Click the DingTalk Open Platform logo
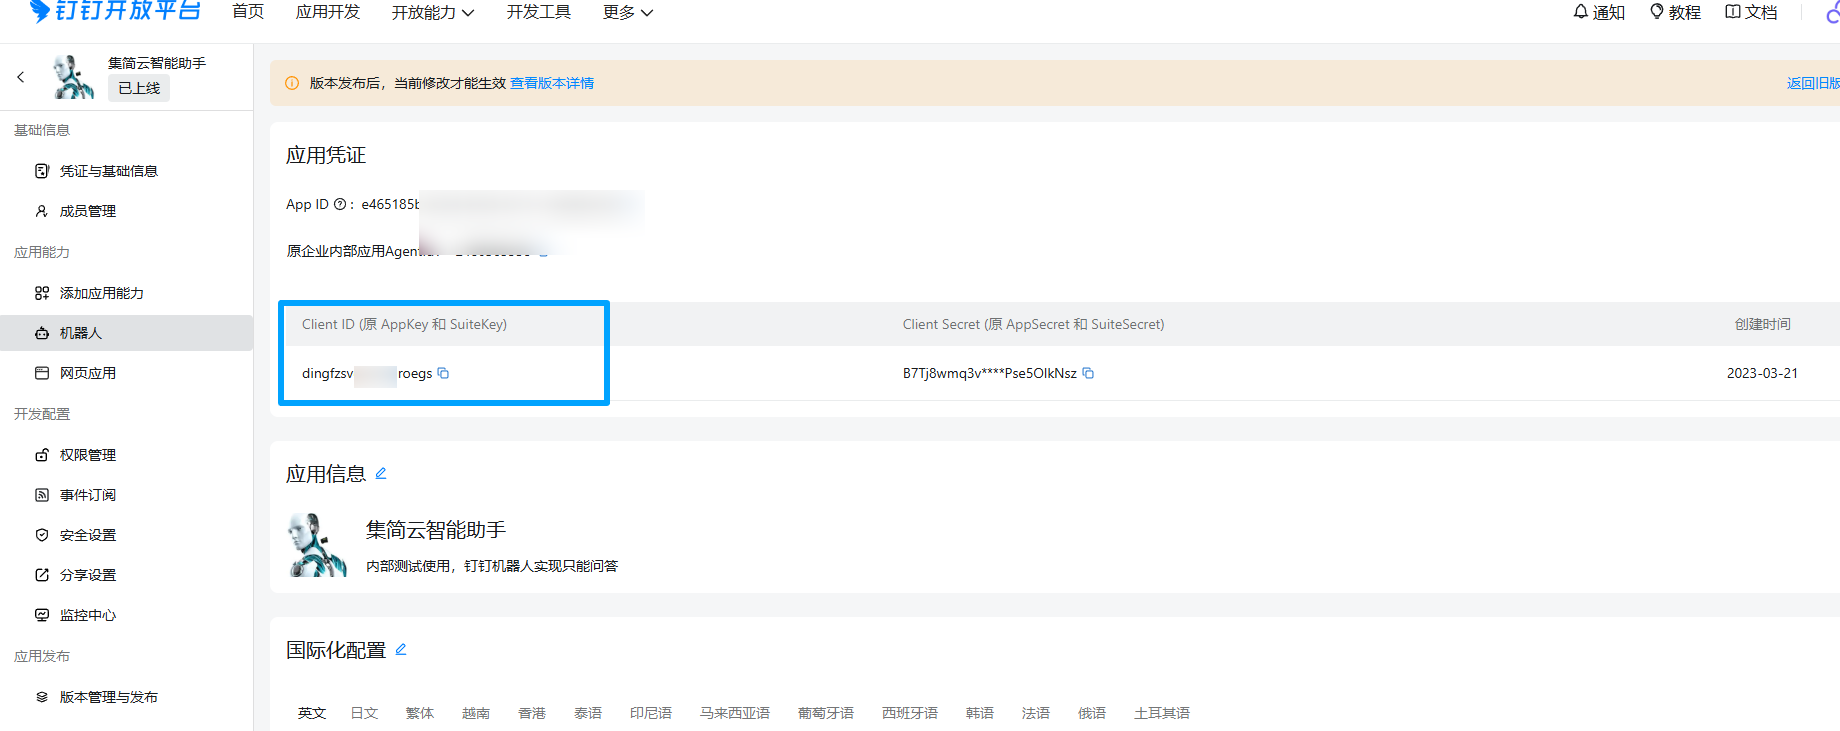This screenshot has width=1840, height=731. (x=116, y=11)
